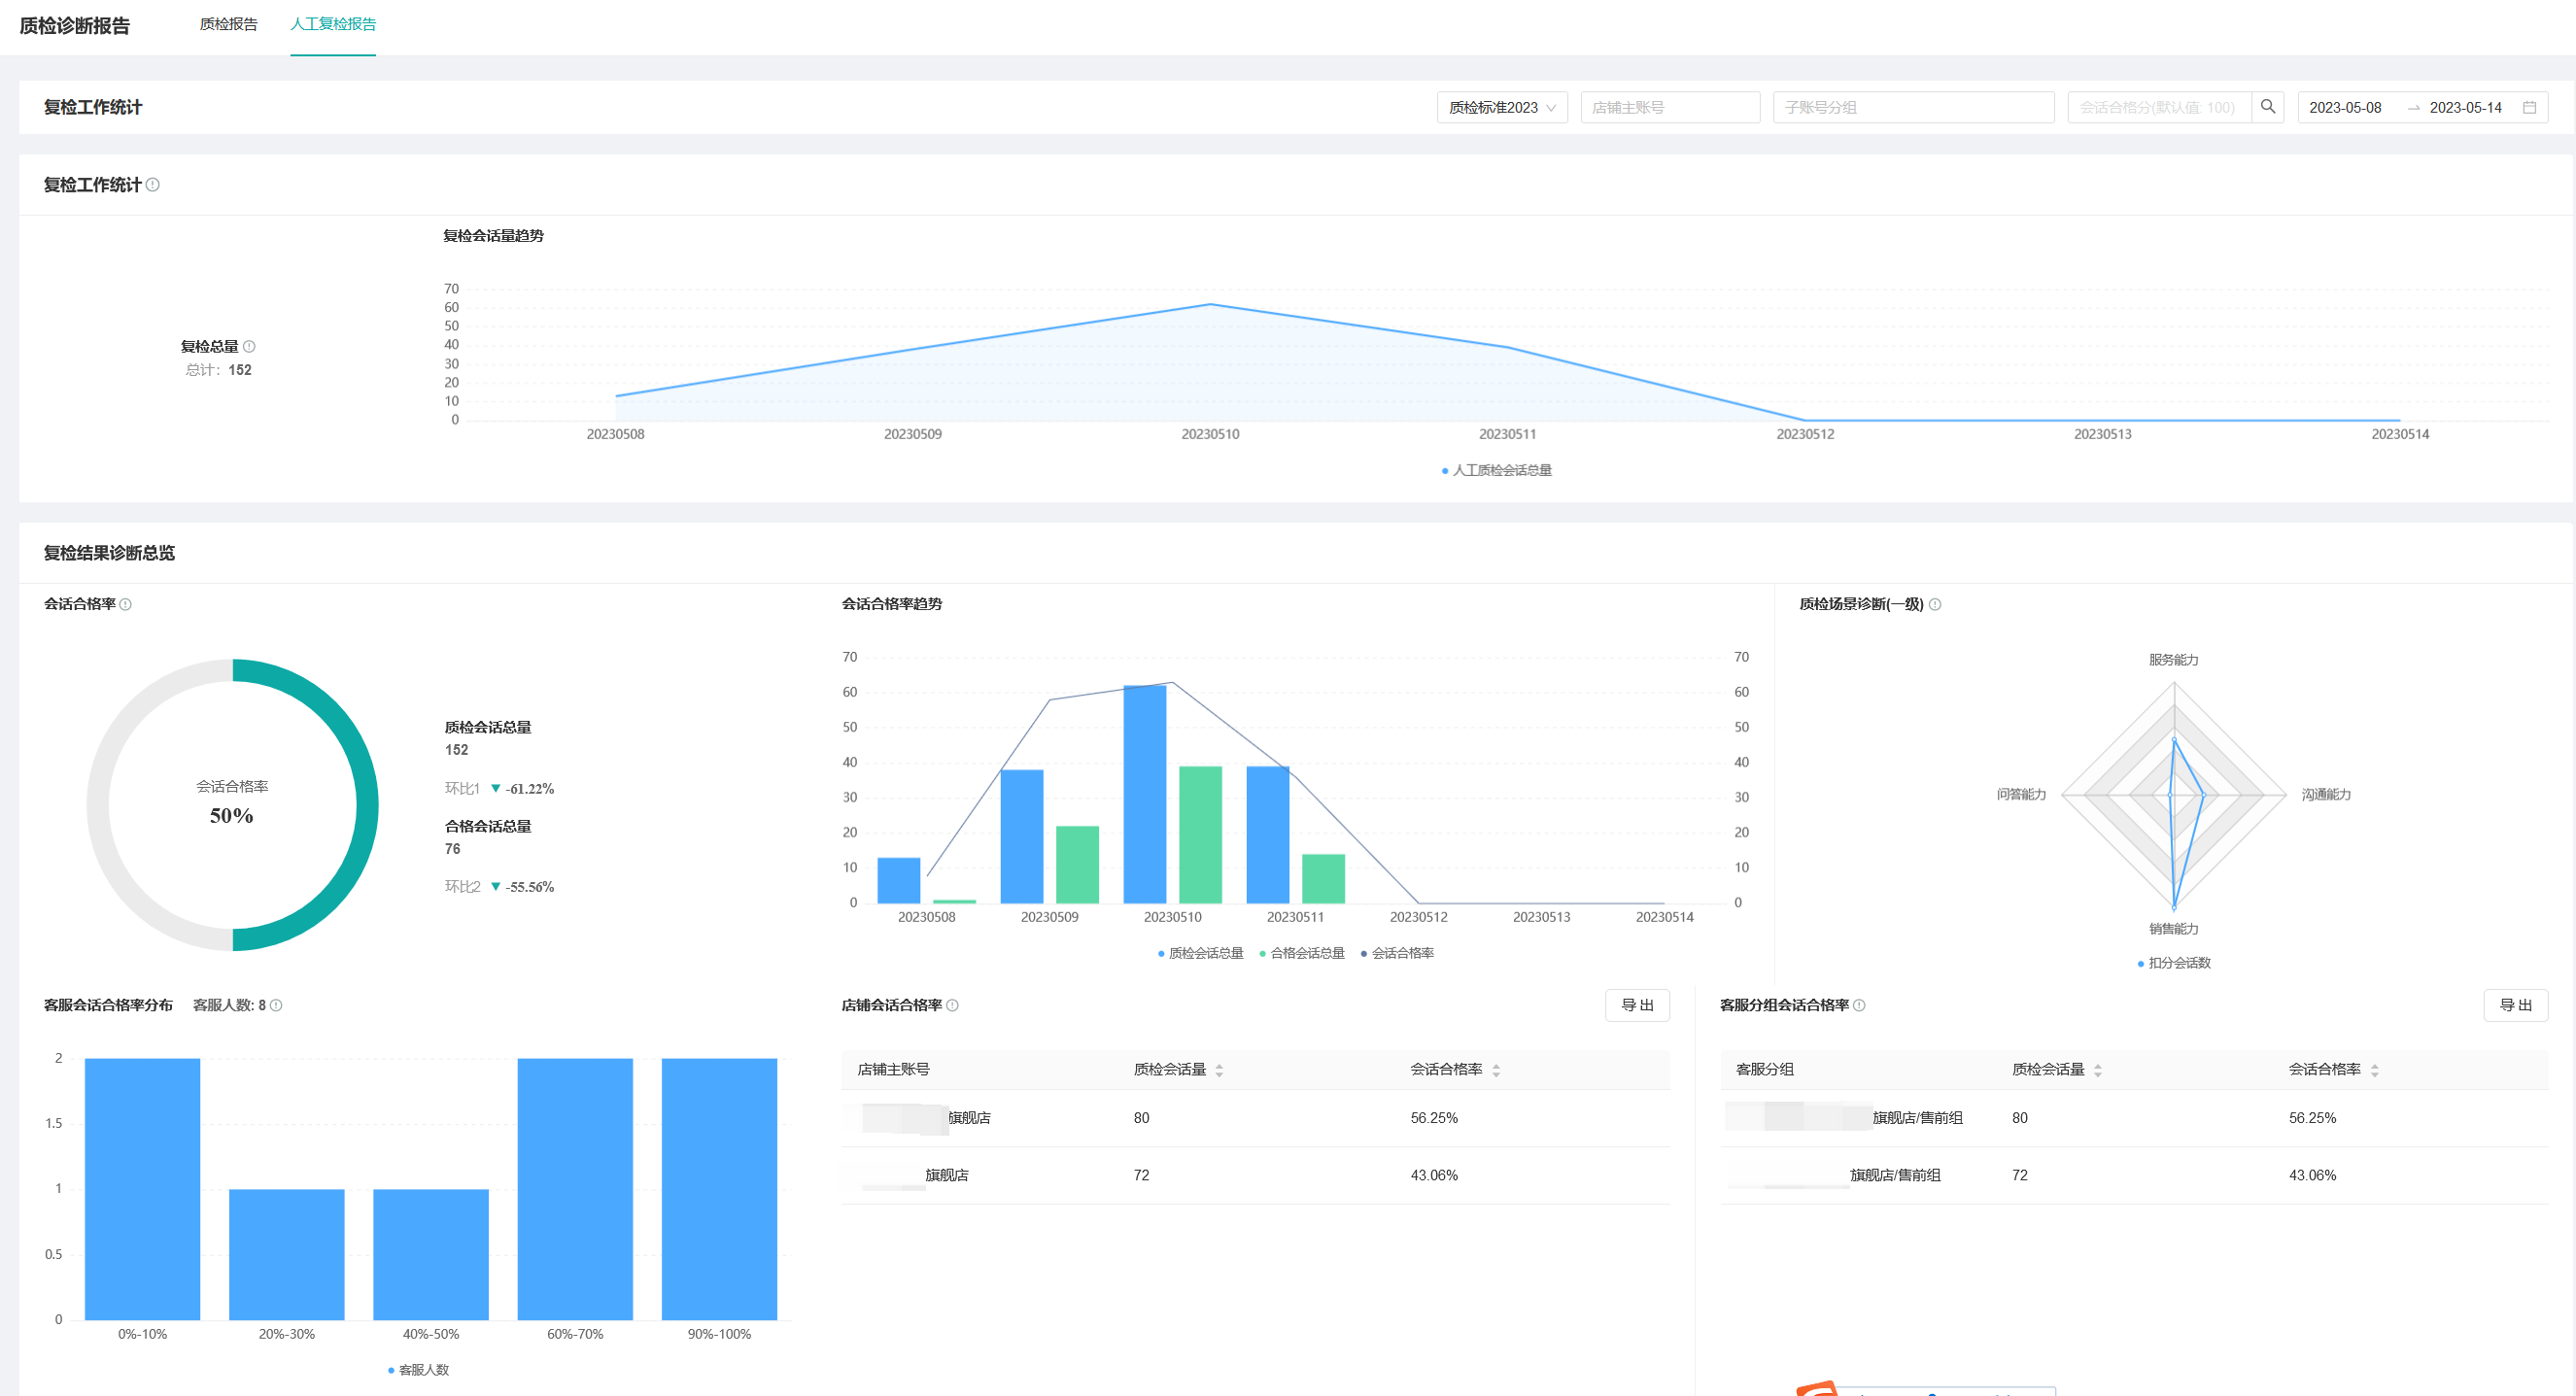Click the blue 20230510 bar in trend chart
The image size is (2576, 1396).
click(x=1145, y=794)
